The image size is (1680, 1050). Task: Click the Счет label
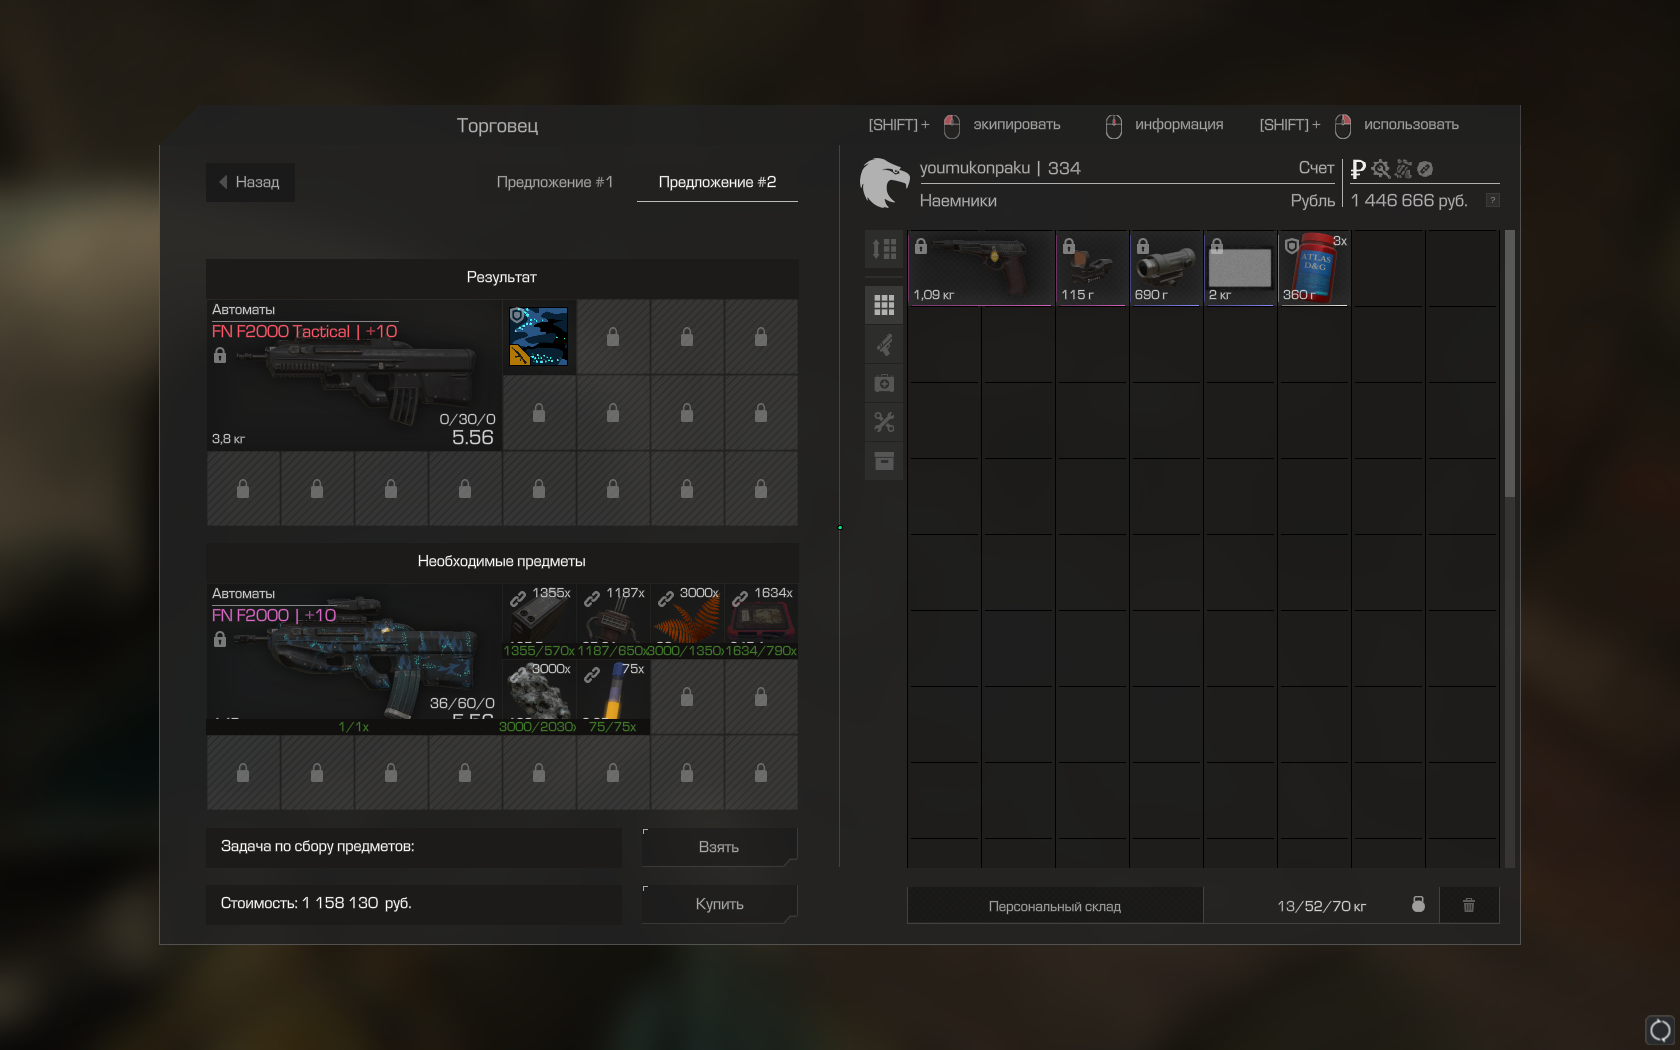[x=1316, y=168]
